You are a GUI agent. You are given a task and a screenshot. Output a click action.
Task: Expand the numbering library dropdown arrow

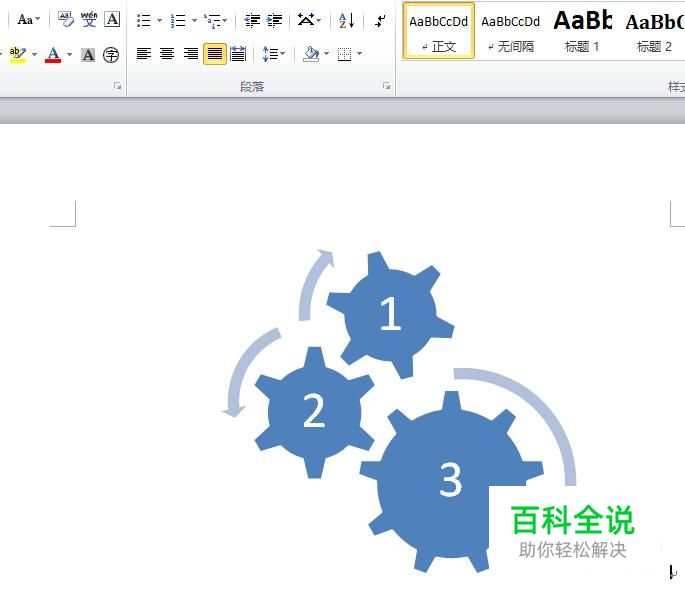(194, 20)
